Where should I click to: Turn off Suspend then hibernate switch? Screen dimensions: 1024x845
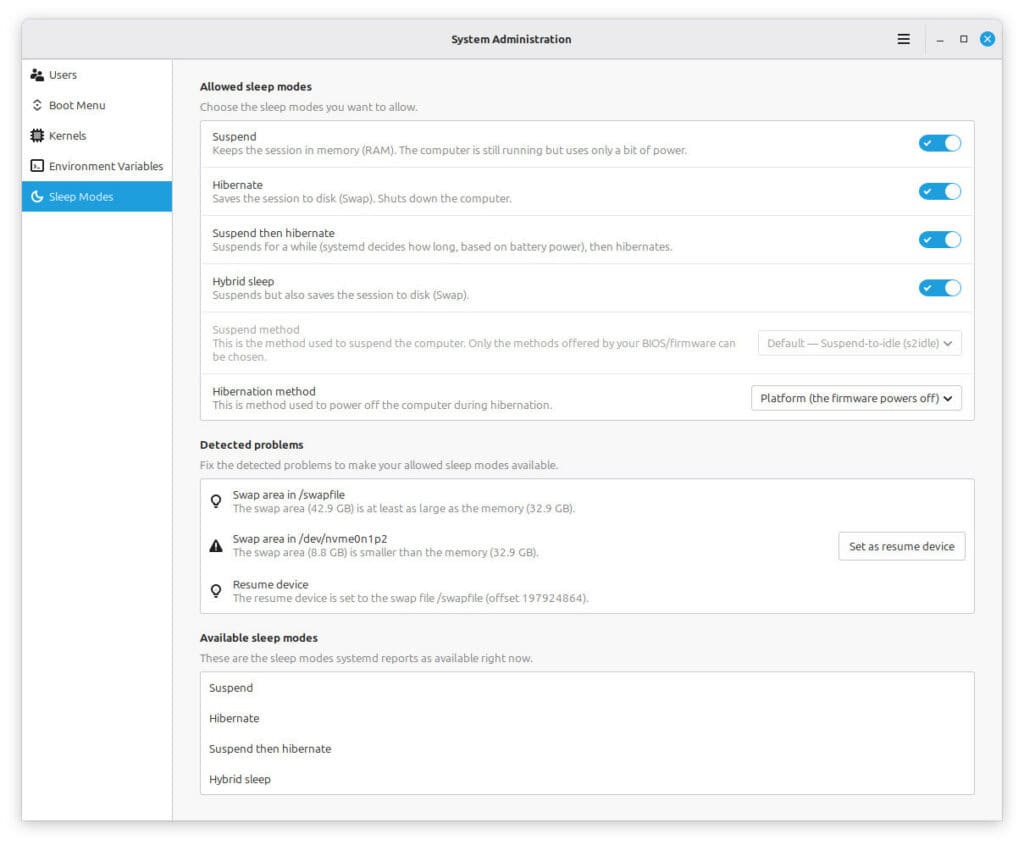[940, 240]
